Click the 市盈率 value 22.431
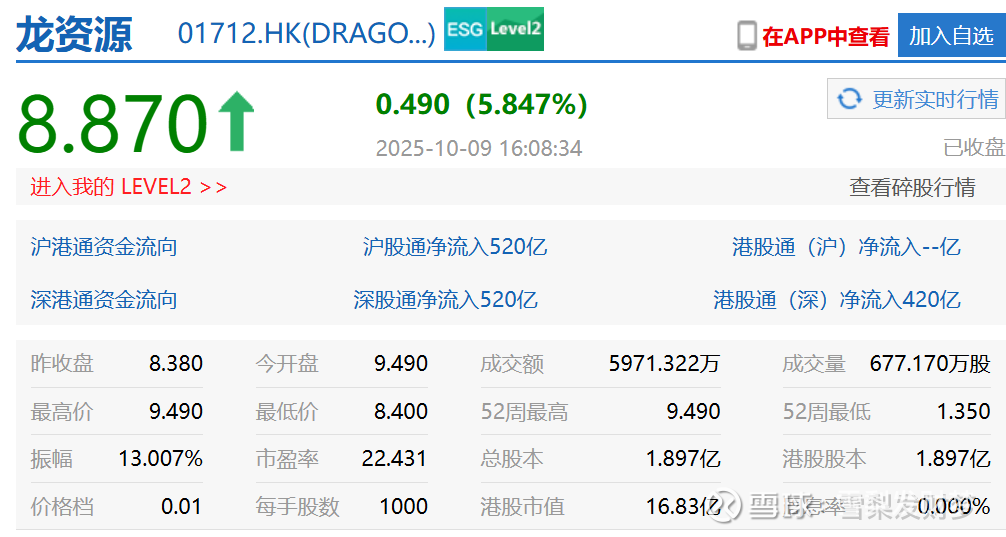This screenshot has width=1006, height=537. click(x=395, y=459)
